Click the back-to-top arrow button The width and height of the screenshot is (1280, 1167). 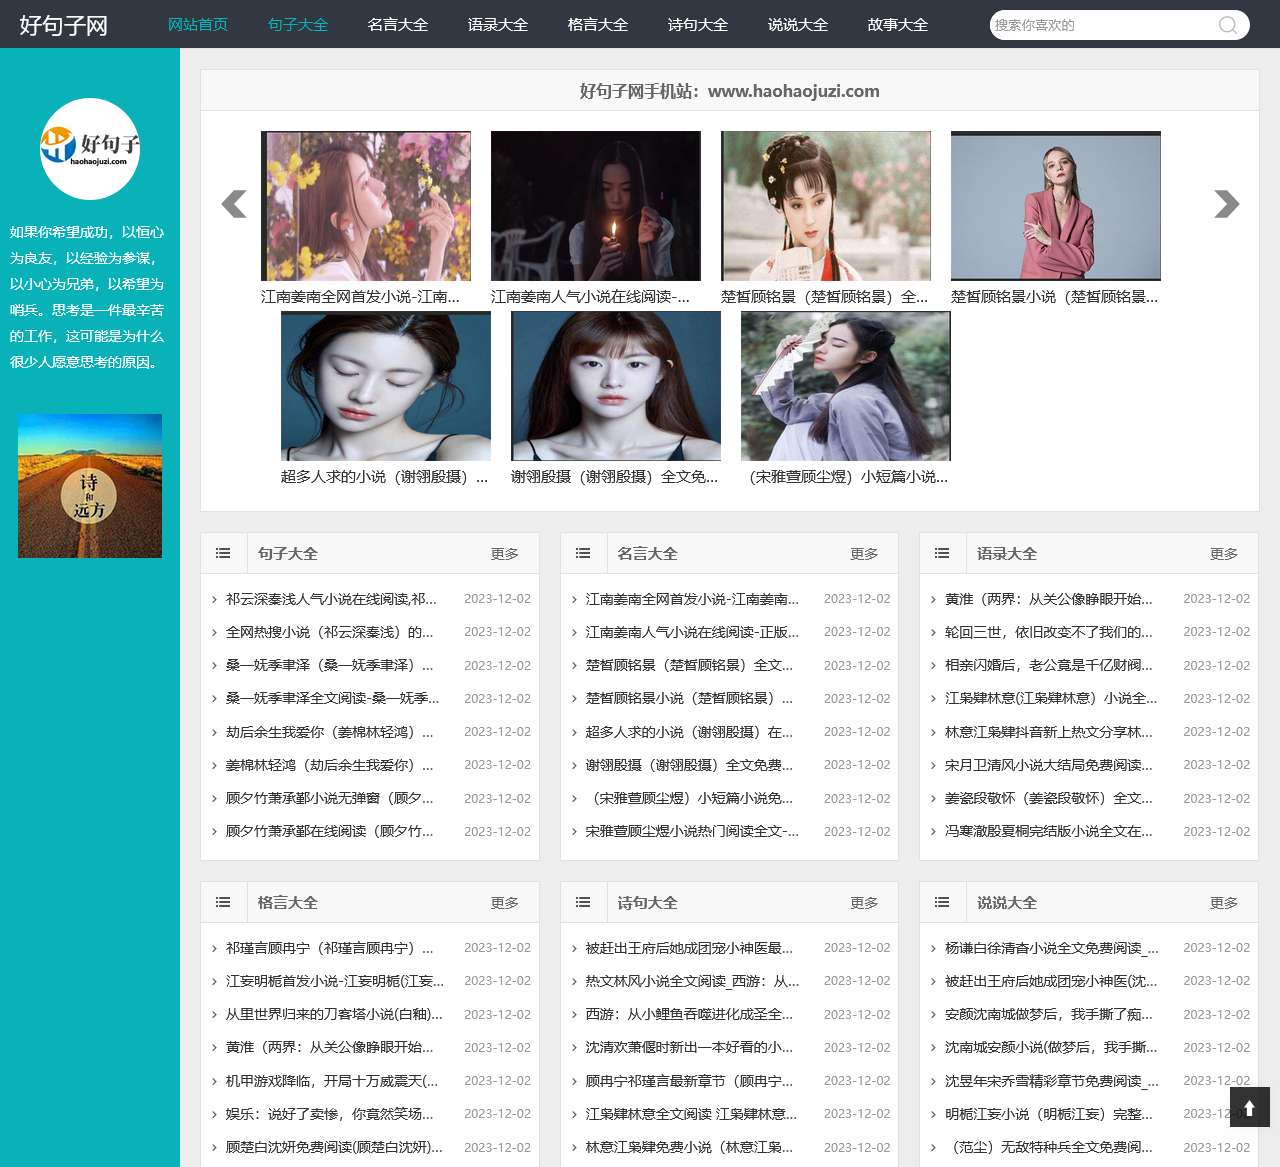pyautogui.click(x=1250, y=1107)
